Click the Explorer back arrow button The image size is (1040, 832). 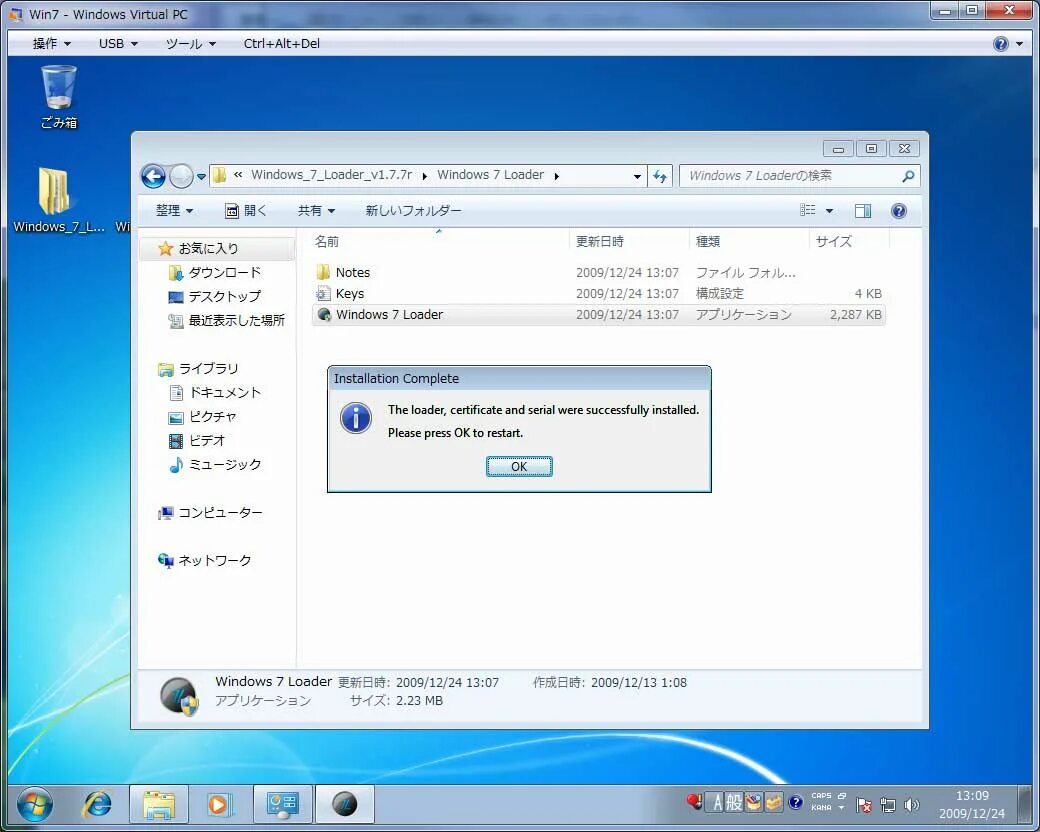tap(153, 176)
